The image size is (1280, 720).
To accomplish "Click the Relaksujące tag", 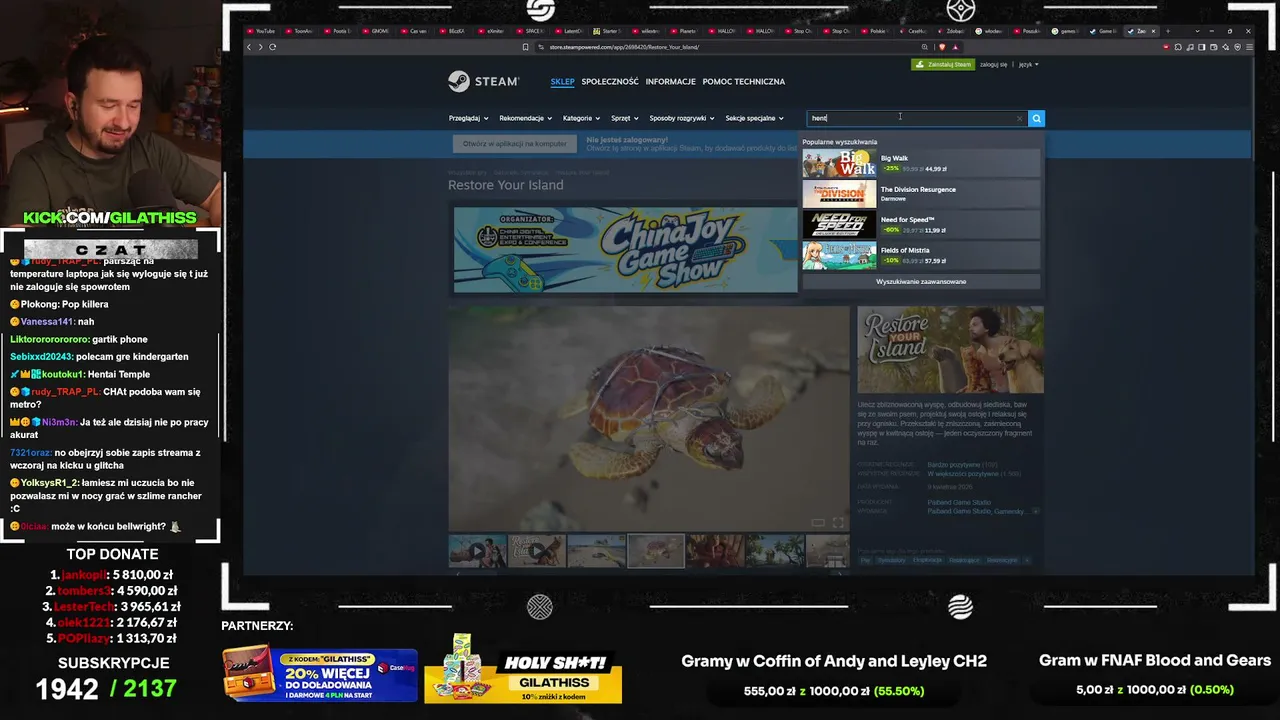I will 964,560.
